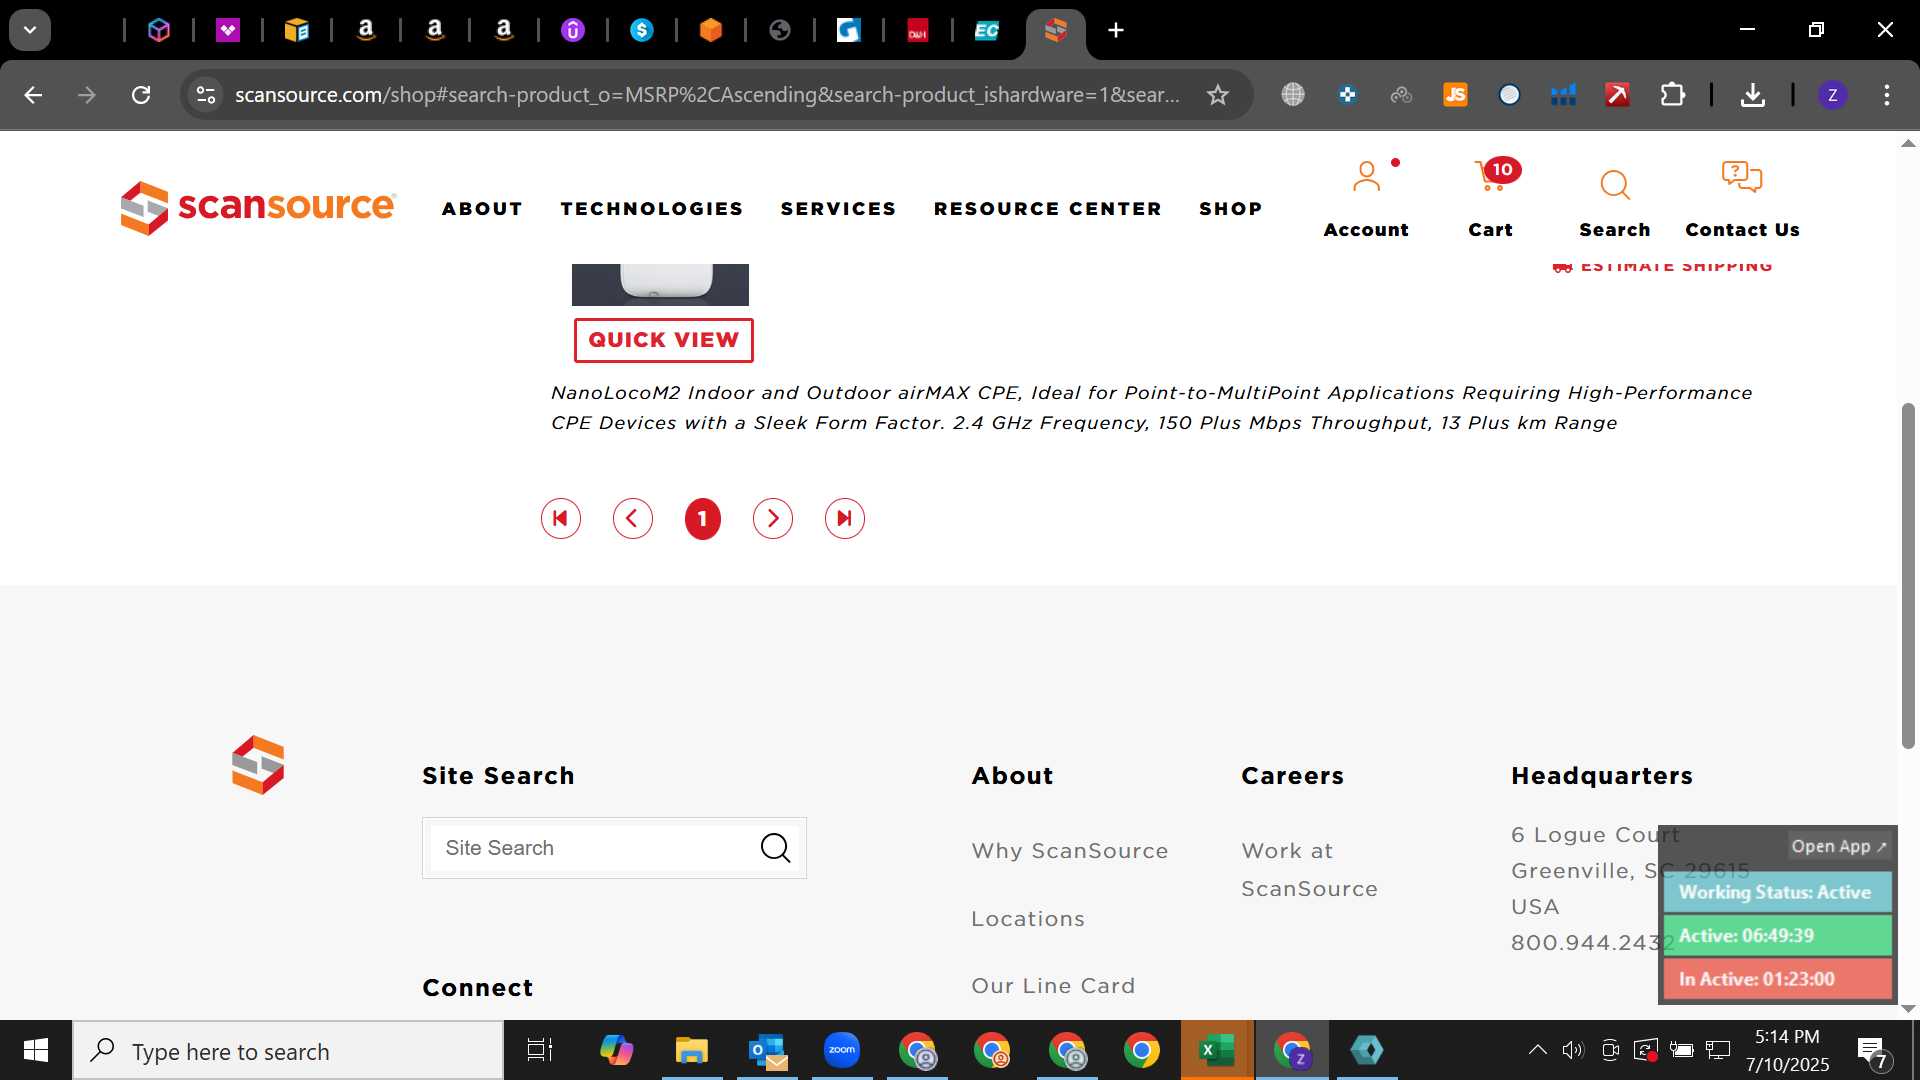Open the SHOP menu

coord(1230,208)
